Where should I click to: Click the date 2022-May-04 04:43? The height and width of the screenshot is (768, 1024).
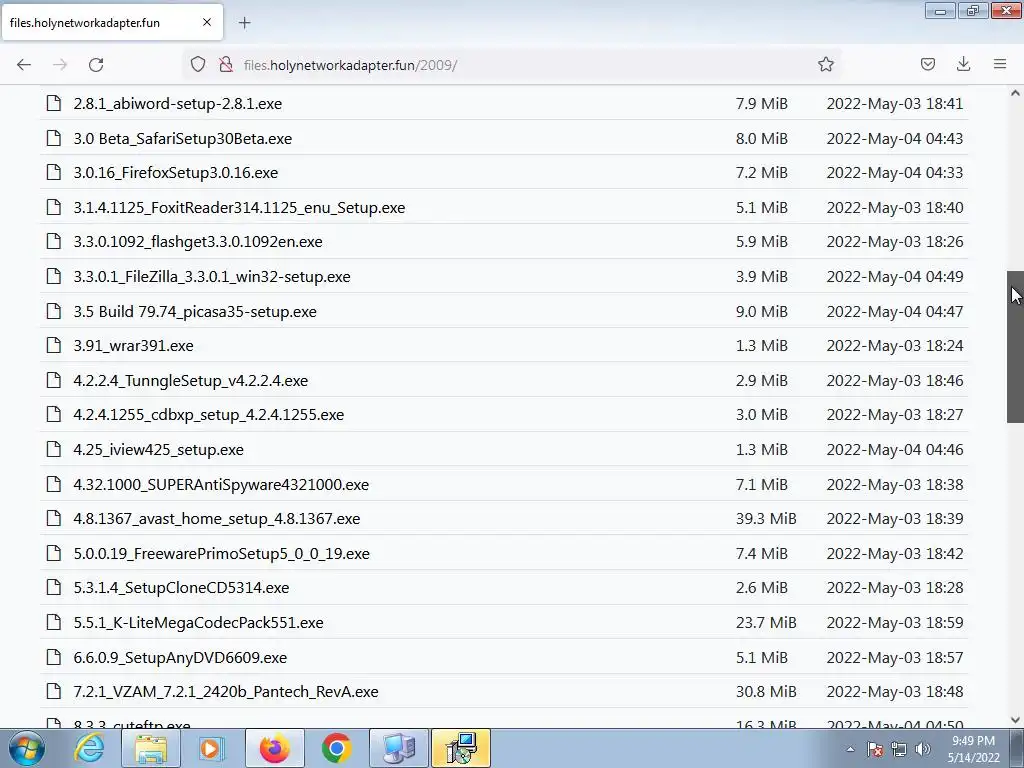(x=895, y=138)
